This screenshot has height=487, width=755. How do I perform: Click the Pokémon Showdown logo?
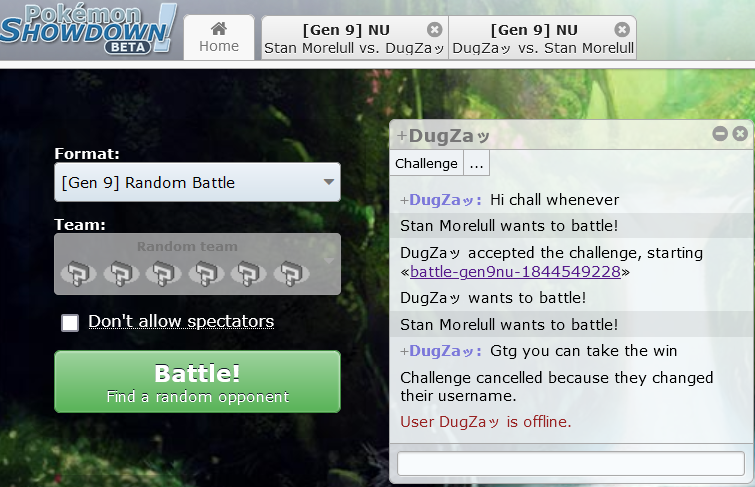click(x=88, y=28)
